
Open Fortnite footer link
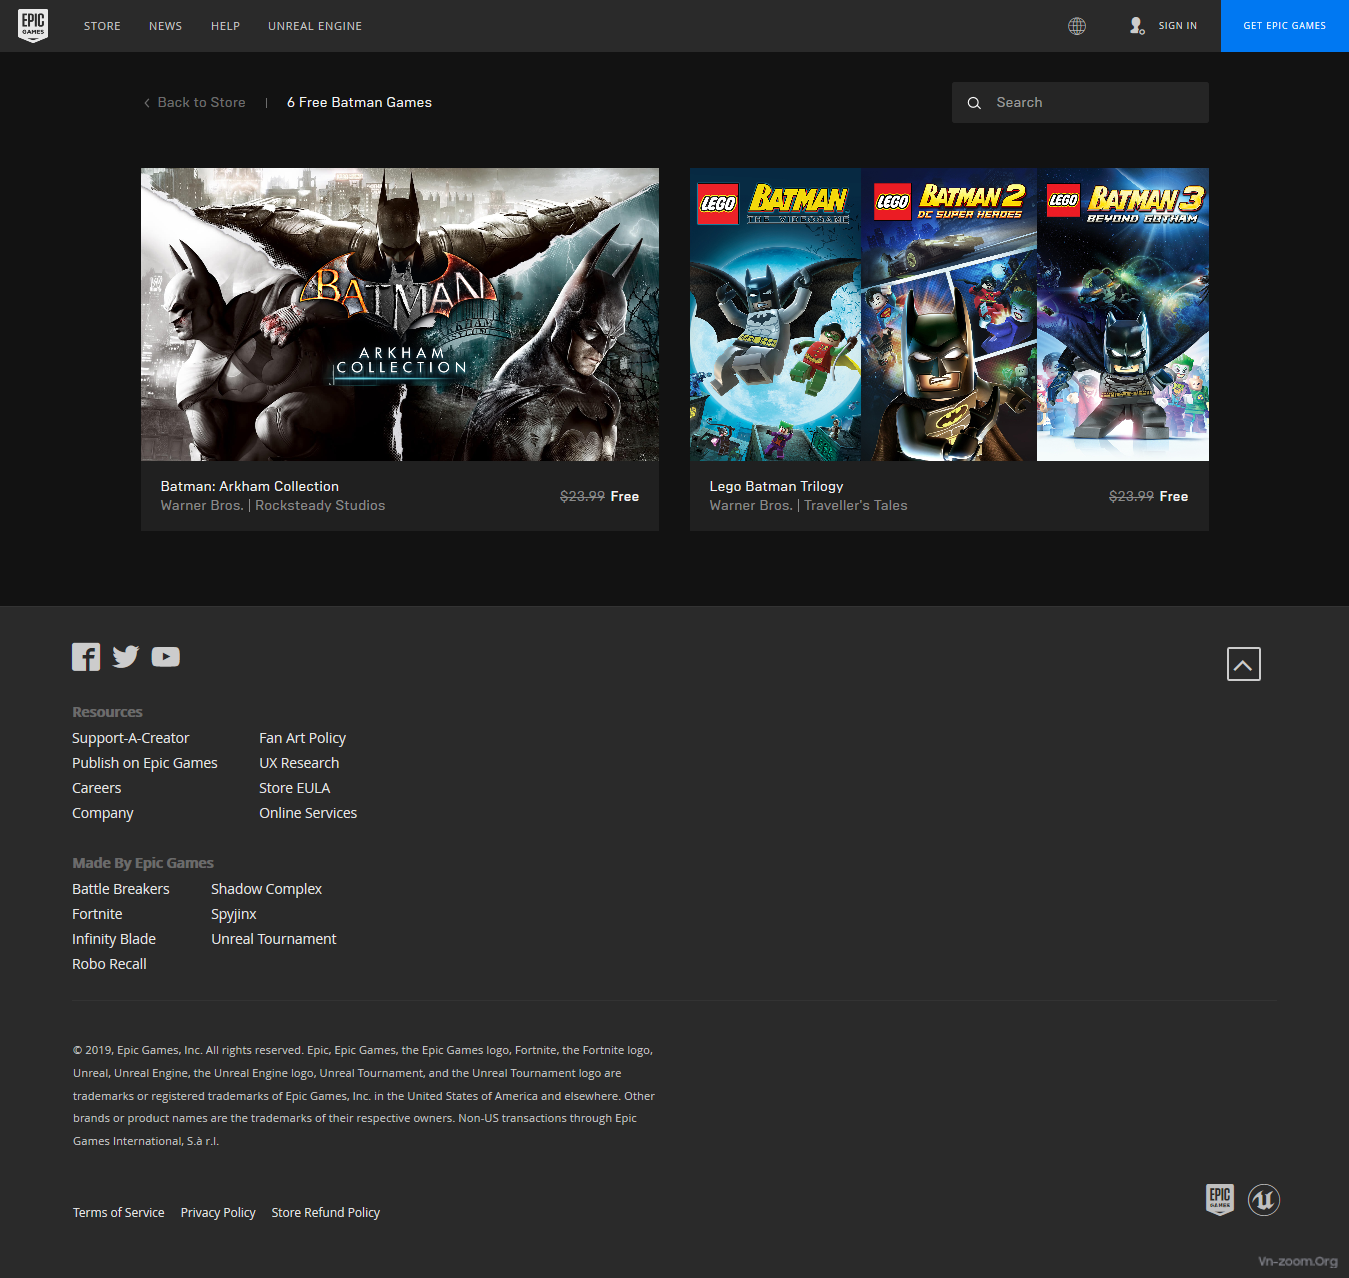[97, 914]
